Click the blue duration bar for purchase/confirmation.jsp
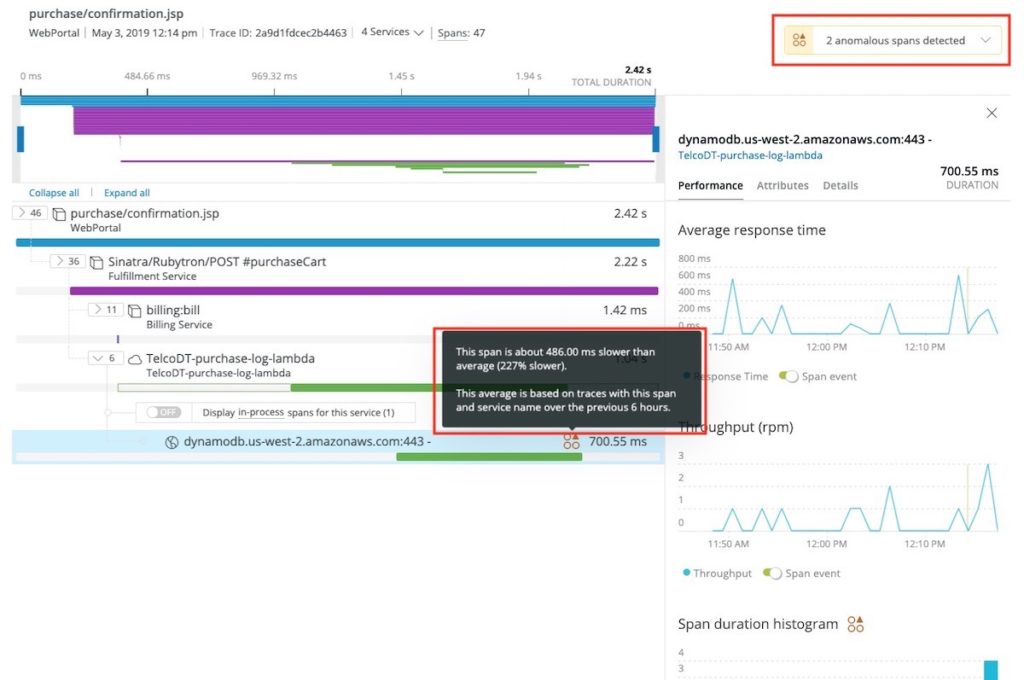The width and height of the screenshot is (1024, 680). pos(338,242)
